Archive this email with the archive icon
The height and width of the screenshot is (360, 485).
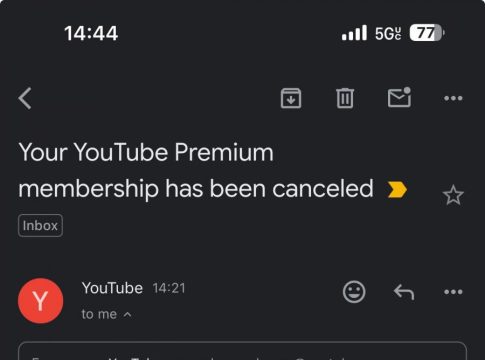pyautogui.click(x=291, y=98)
